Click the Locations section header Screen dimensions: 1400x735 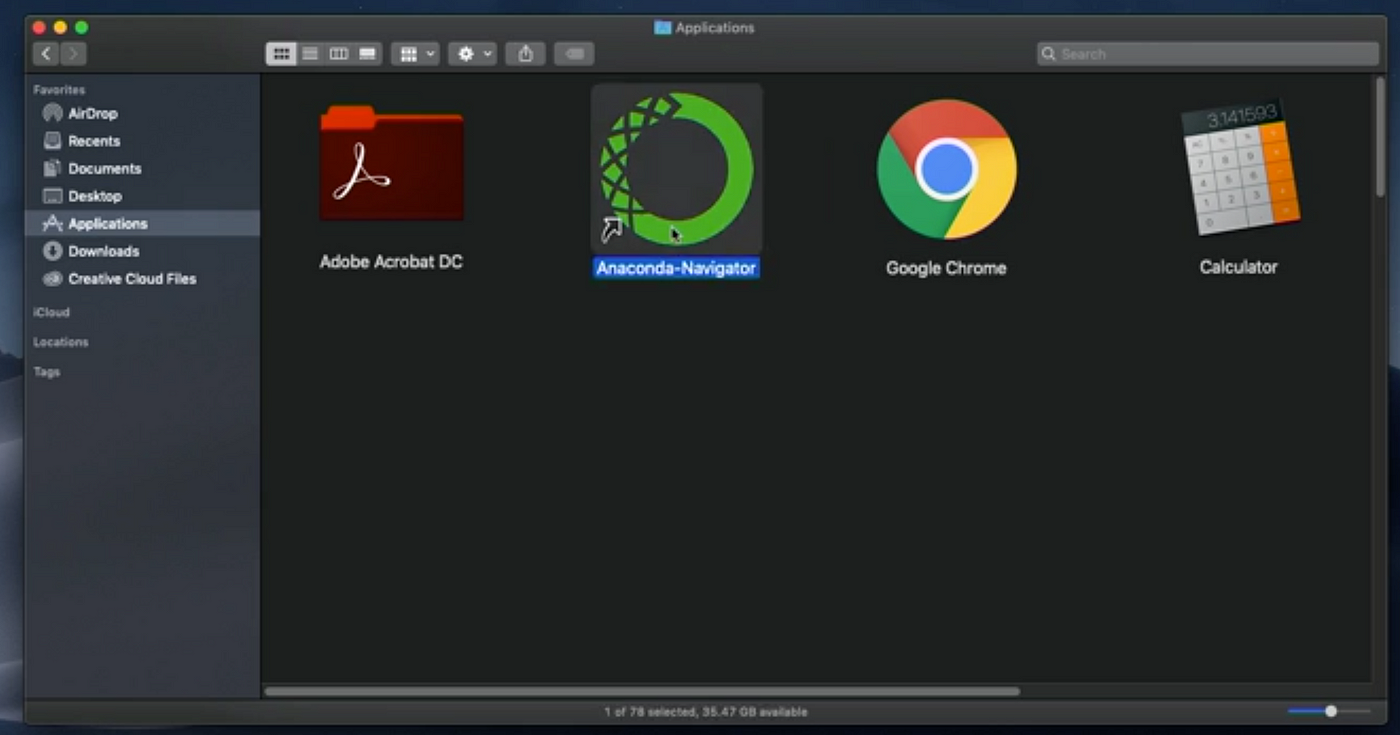pyautogui.click(x=60, y=342)
